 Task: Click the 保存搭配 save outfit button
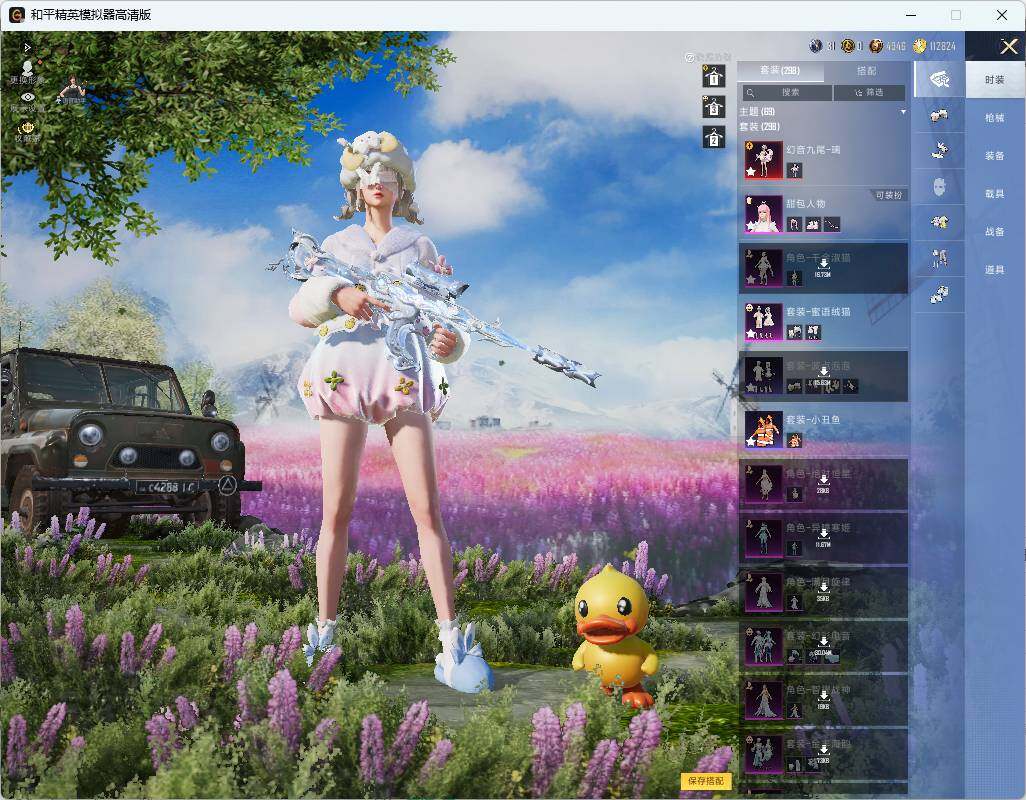706,781
